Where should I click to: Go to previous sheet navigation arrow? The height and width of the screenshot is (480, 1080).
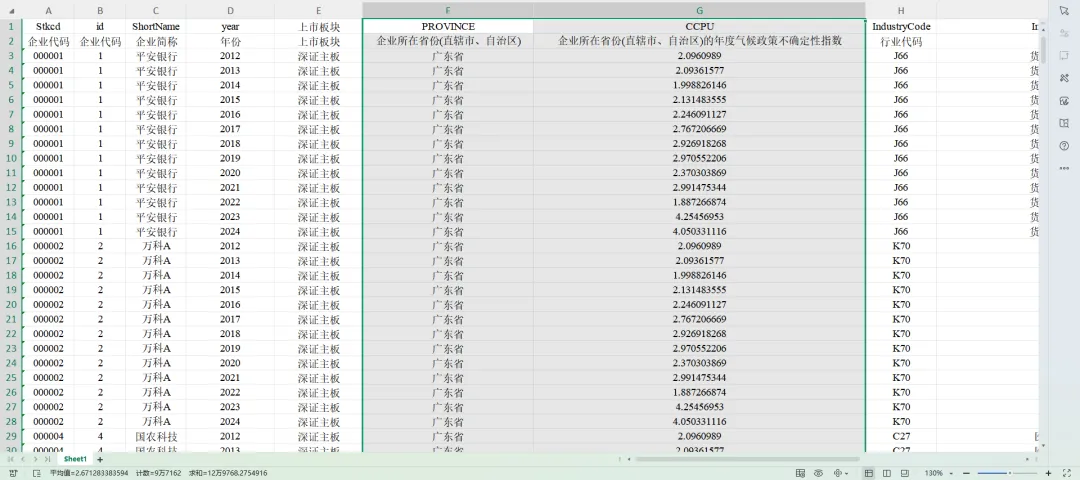(x=22, y=459)
